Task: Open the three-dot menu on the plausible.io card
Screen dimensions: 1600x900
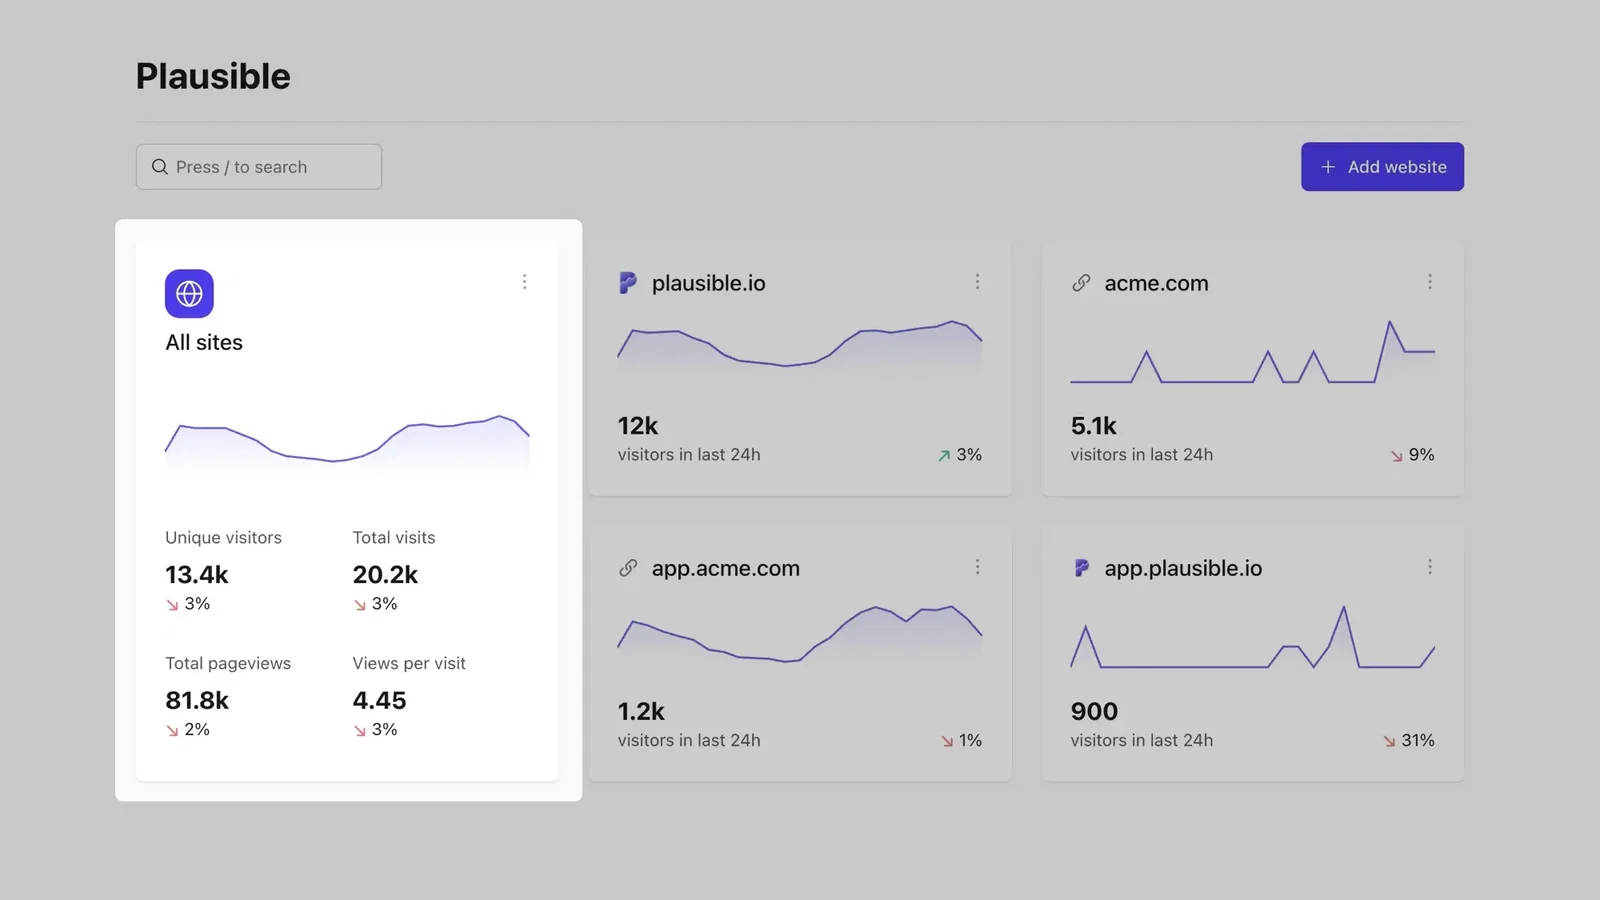Action: [978, 282]
